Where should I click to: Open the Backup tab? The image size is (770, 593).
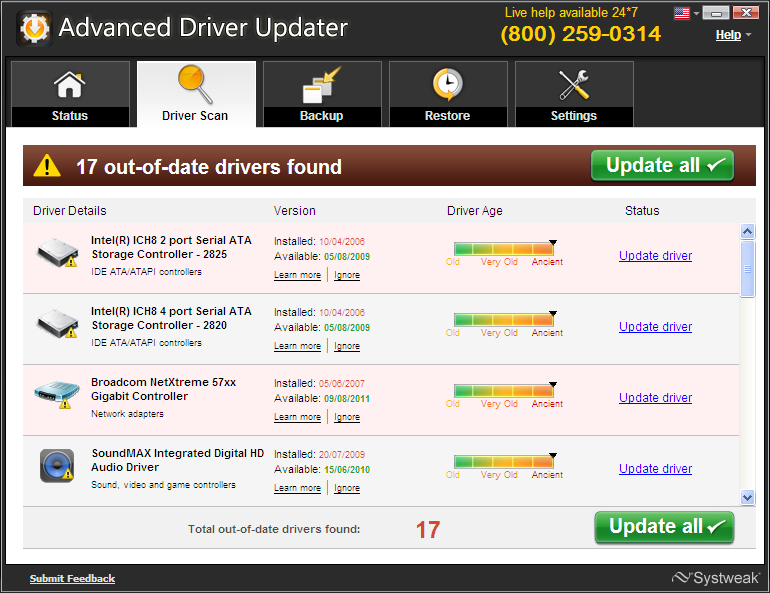pyautogui.click(x=322, y=94)
